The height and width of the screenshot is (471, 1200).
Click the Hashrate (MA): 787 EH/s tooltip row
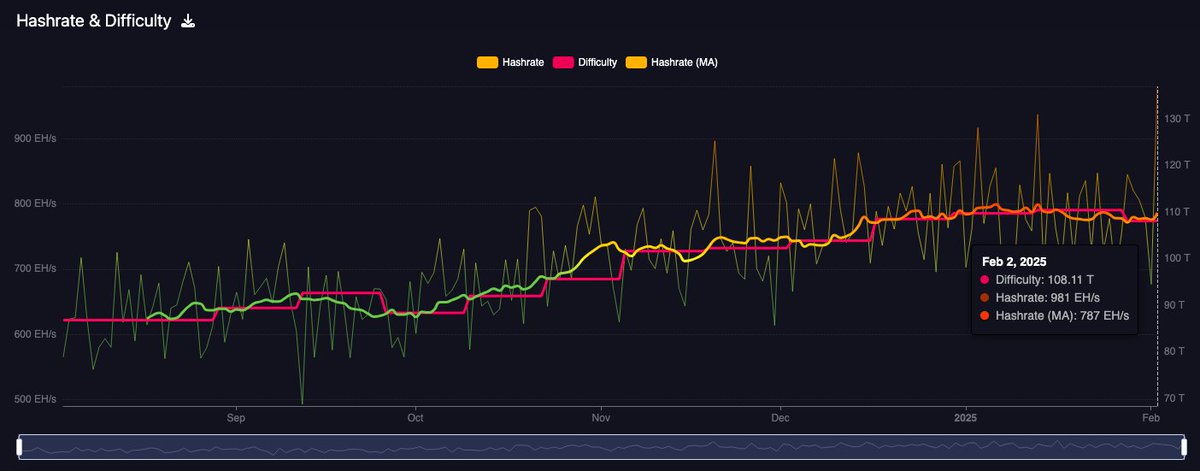pyautogui.click(x=1055, y=315)
